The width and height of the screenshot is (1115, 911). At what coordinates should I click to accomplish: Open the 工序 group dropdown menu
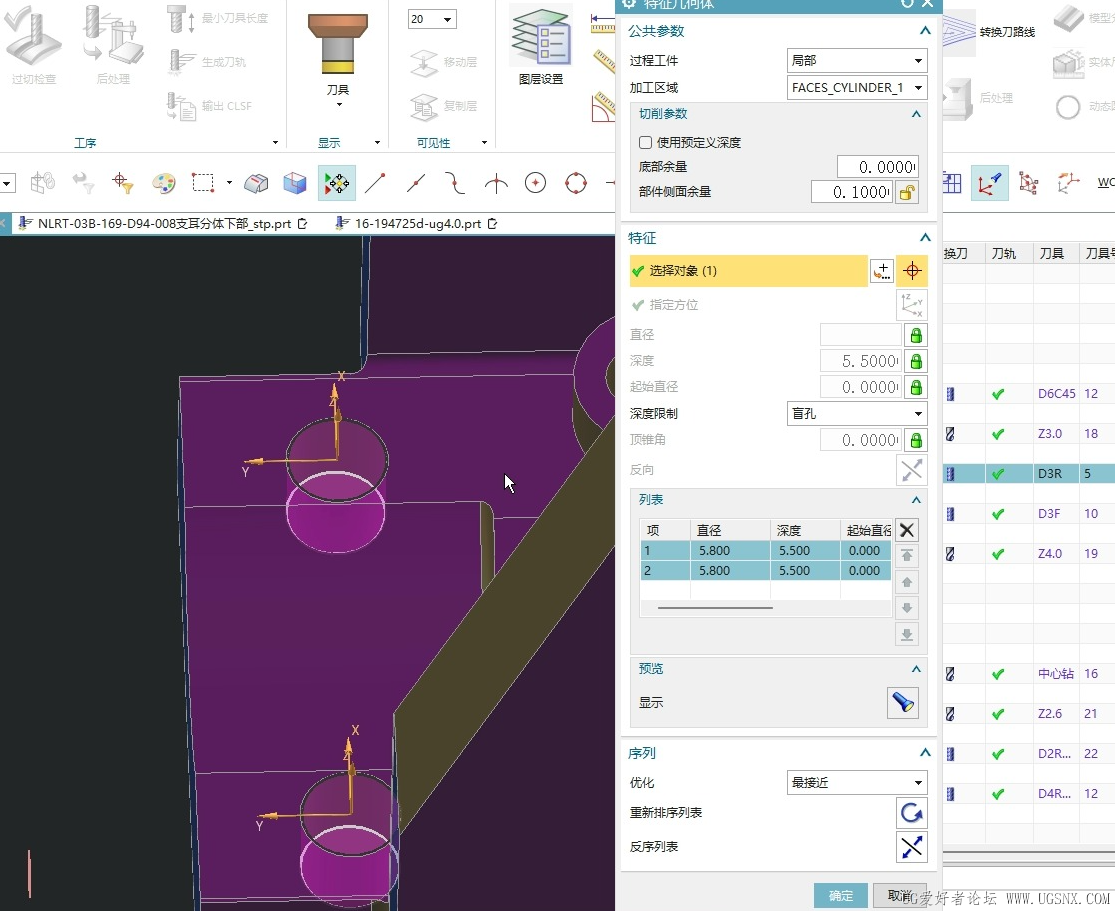275,143
